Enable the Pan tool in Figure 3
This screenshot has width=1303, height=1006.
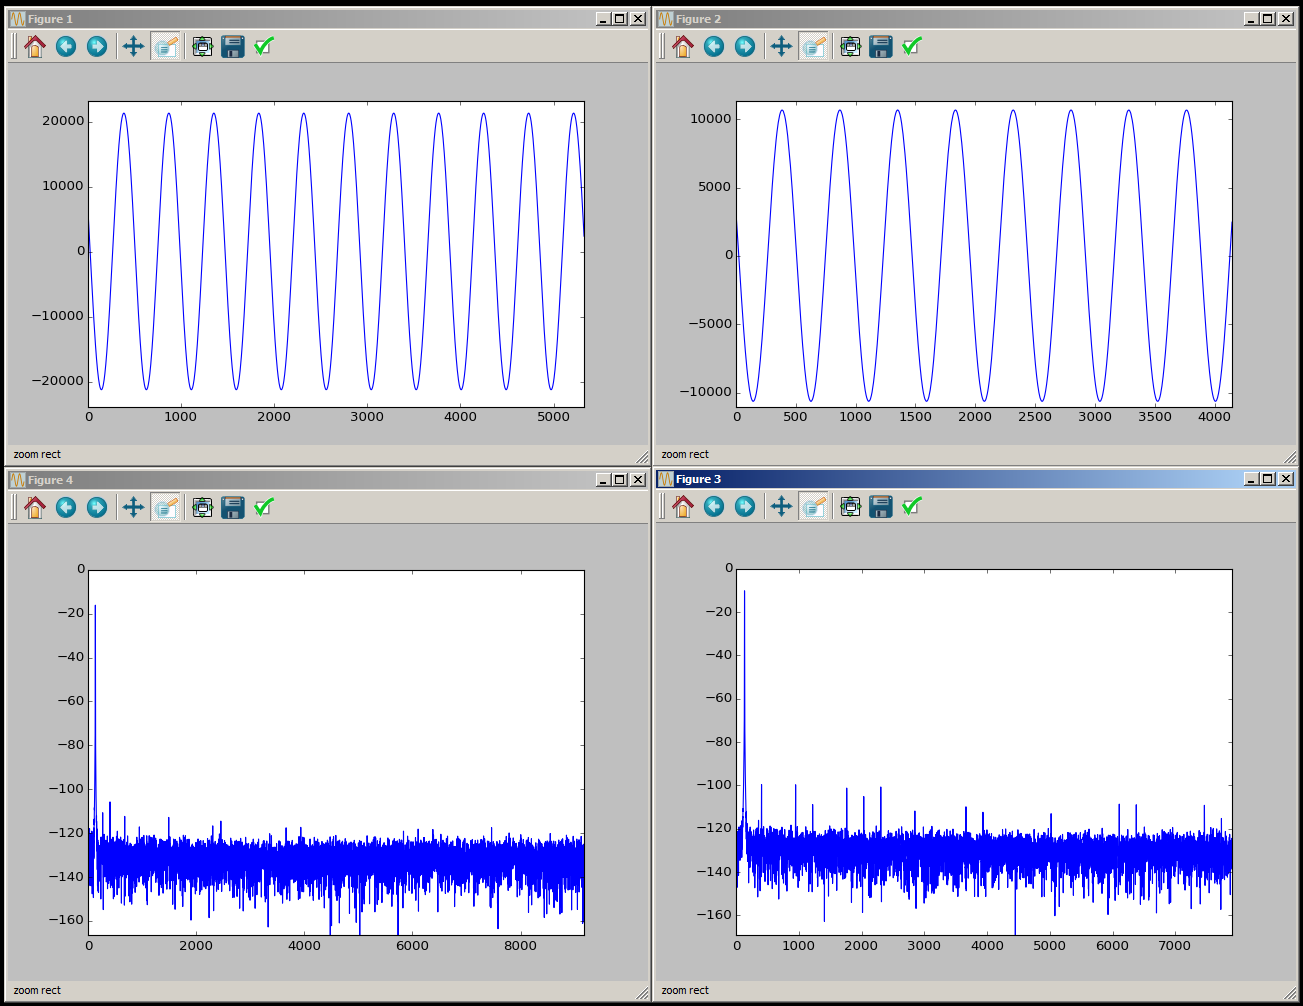pos(781,507)
